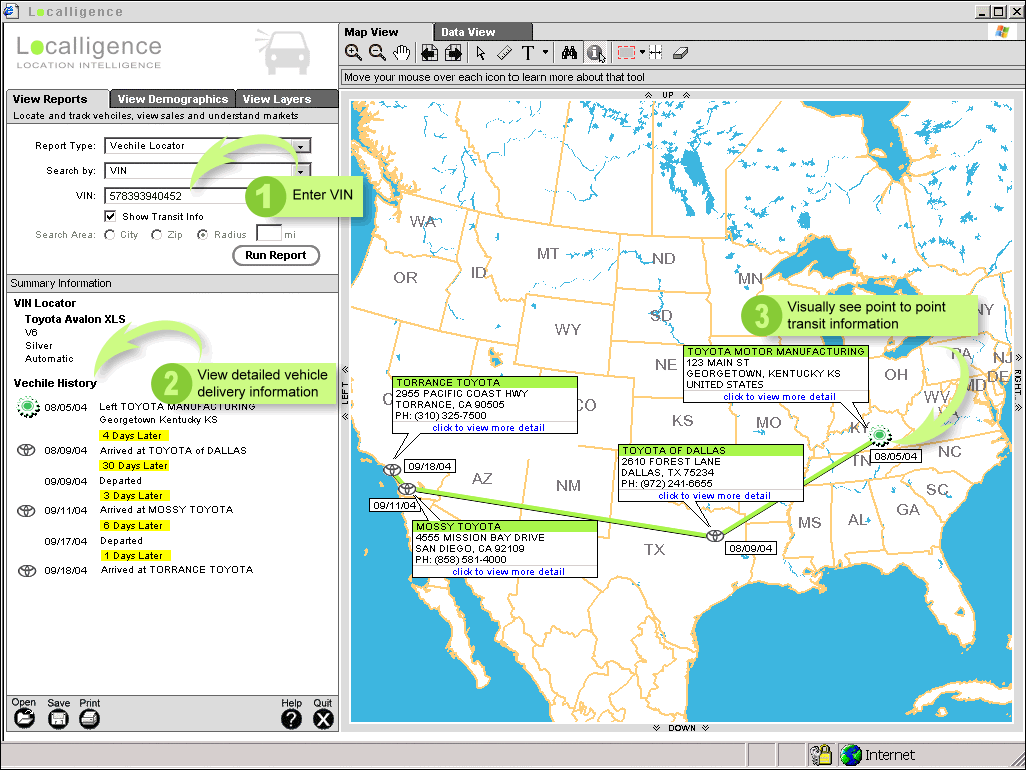The image size is (1026, 770).
Task: Click the Open folder icon
Action: click(x=24, y=718)
